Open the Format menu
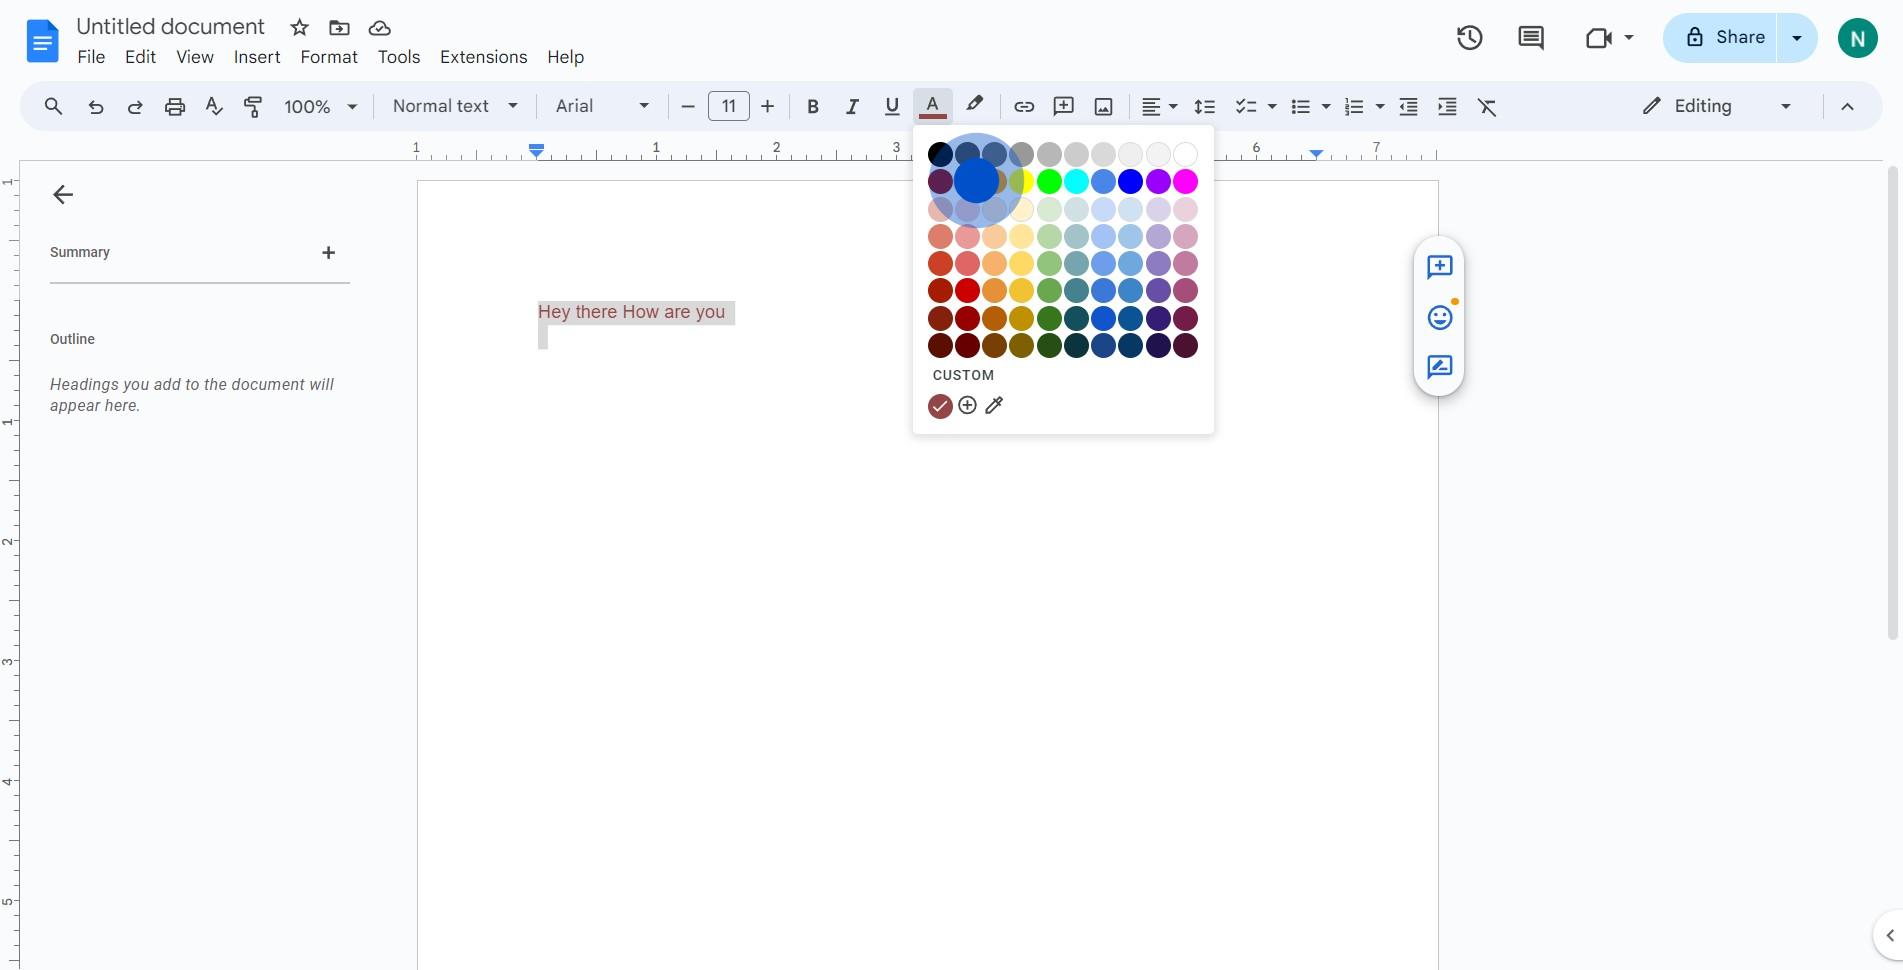Image resolution: width=1903 pixels, height=970 pixels. pos(328,57)
